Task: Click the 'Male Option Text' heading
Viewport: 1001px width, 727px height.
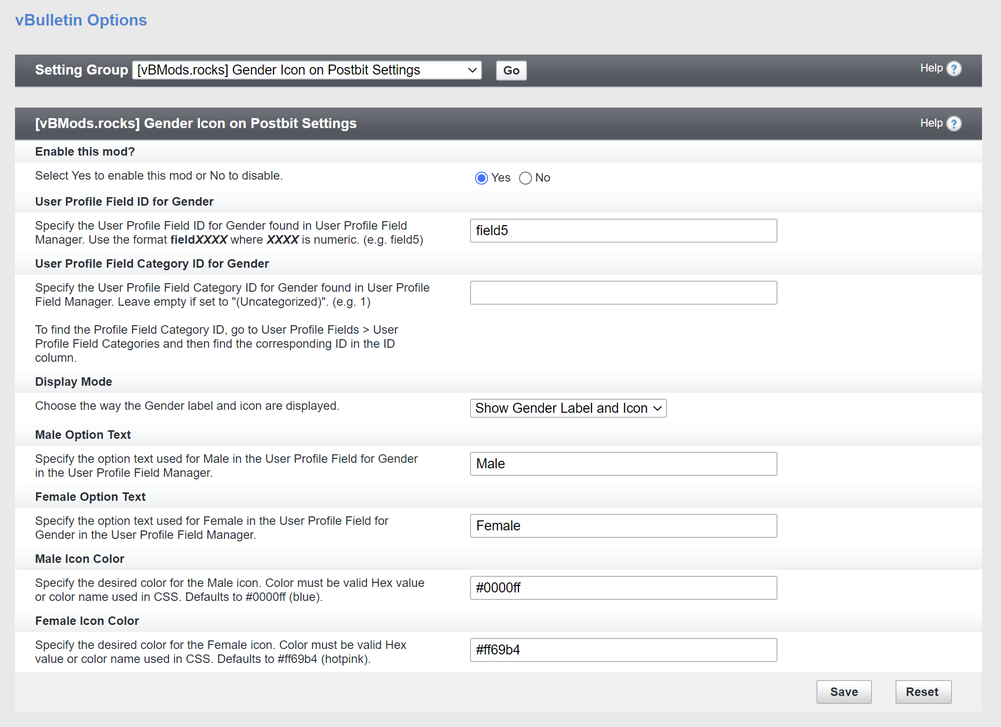Action: click(x=83, y=435)
